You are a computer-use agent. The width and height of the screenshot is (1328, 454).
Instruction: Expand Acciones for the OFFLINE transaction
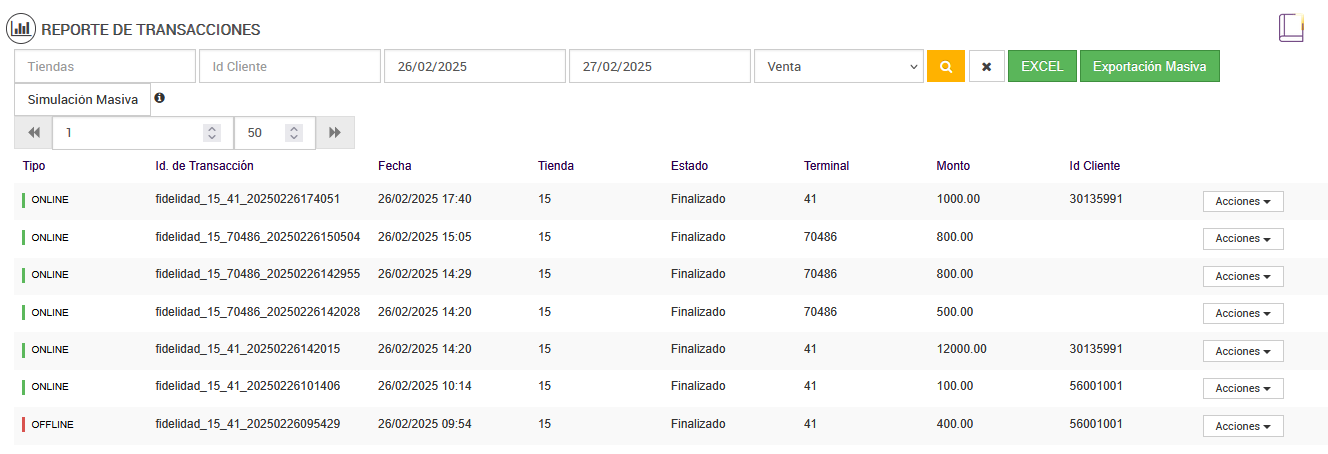pos(1242,427)
